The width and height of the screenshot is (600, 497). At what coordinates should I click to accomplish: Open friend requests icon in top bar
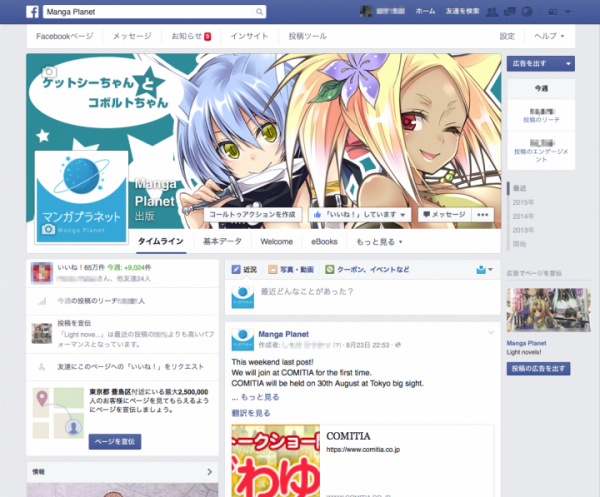[492, 12]
